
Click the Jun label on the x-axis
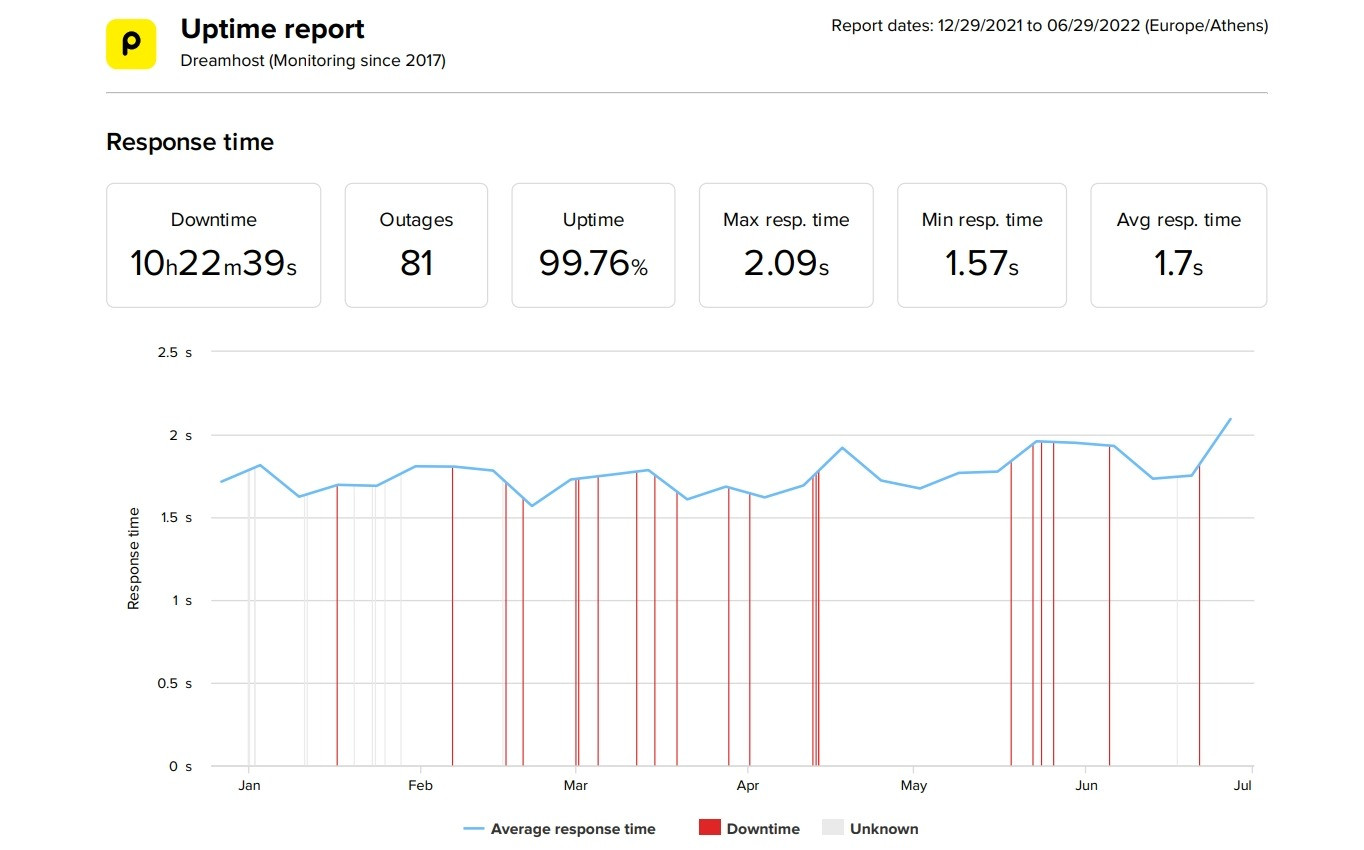tap(1086, 786)
